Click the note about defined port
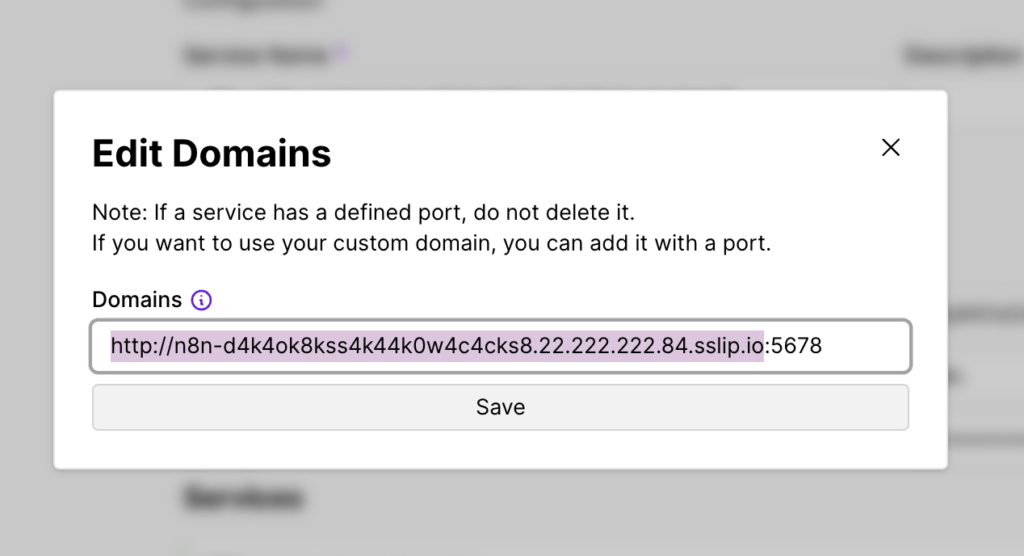 tap(364, 213)
